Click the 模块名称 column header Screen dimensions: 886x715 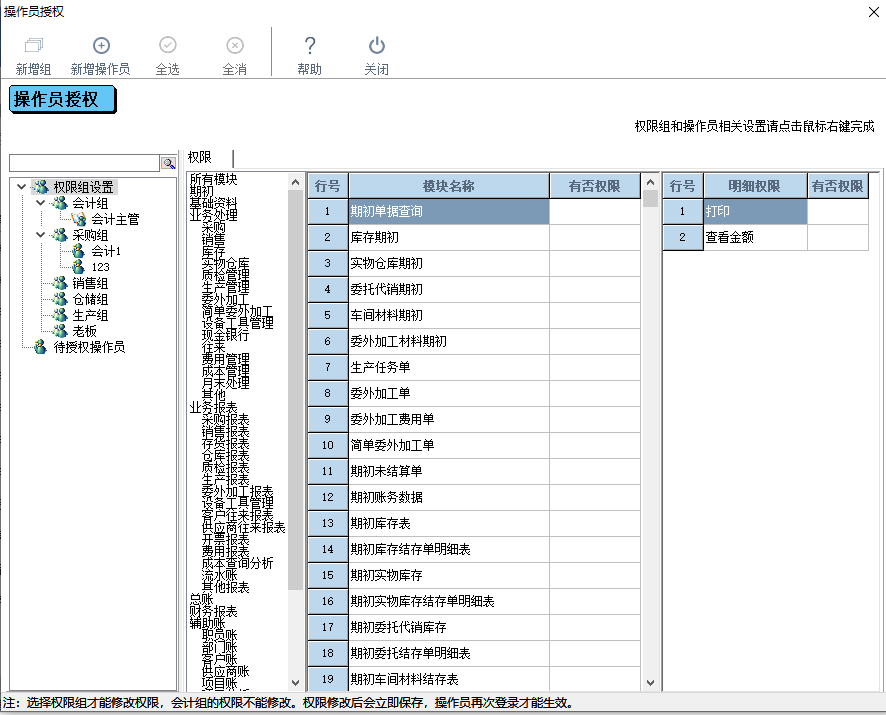448,186
